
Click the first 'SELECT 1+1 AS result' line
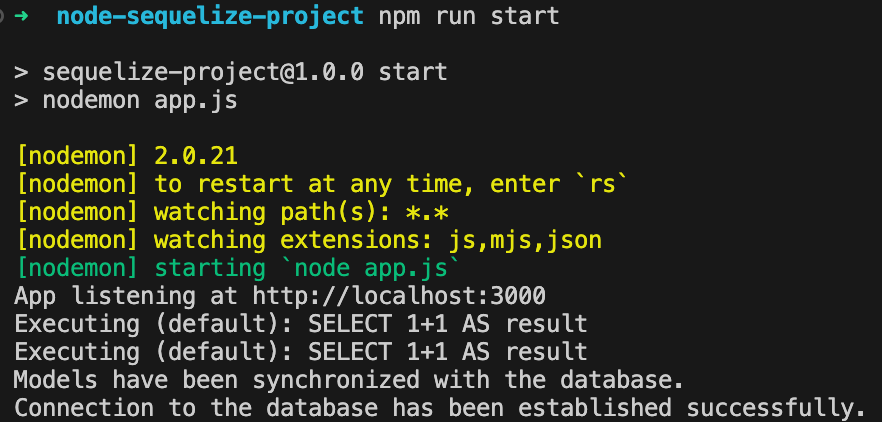point(301,324)
